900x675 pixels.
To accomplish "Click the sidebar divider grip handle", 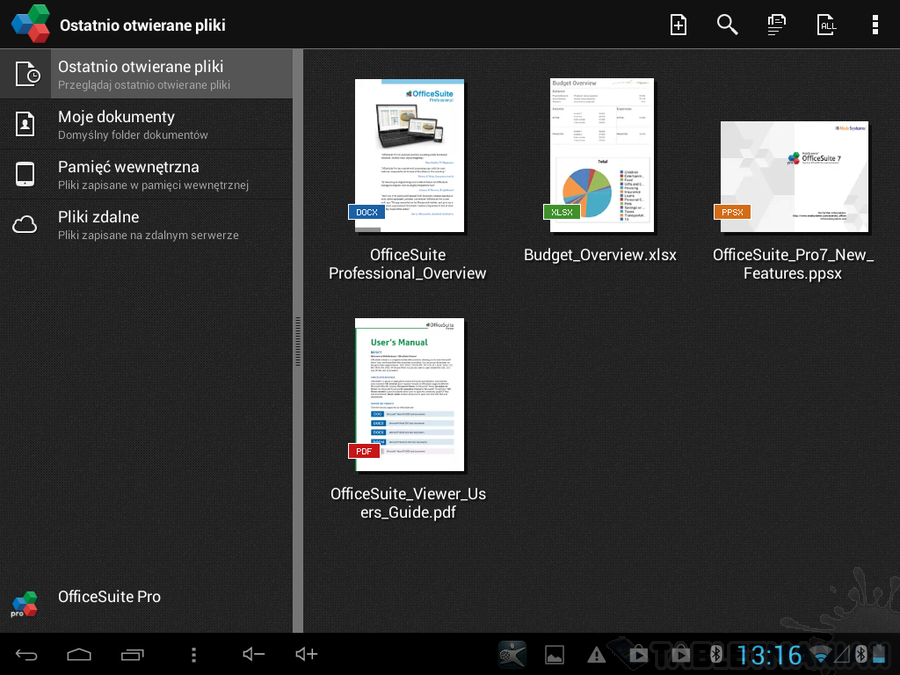I will pos(297,341).
